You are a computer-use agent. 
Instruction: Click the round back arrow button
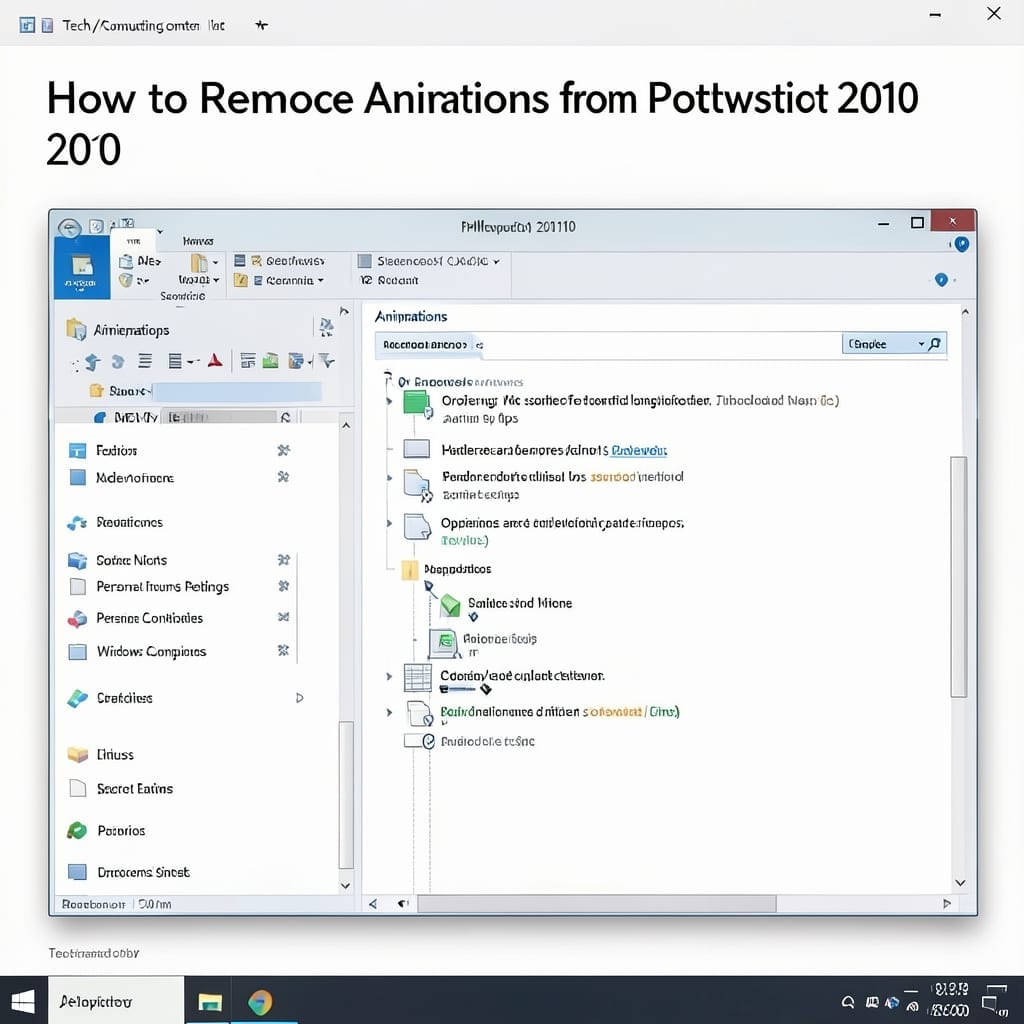click(69, 228)
